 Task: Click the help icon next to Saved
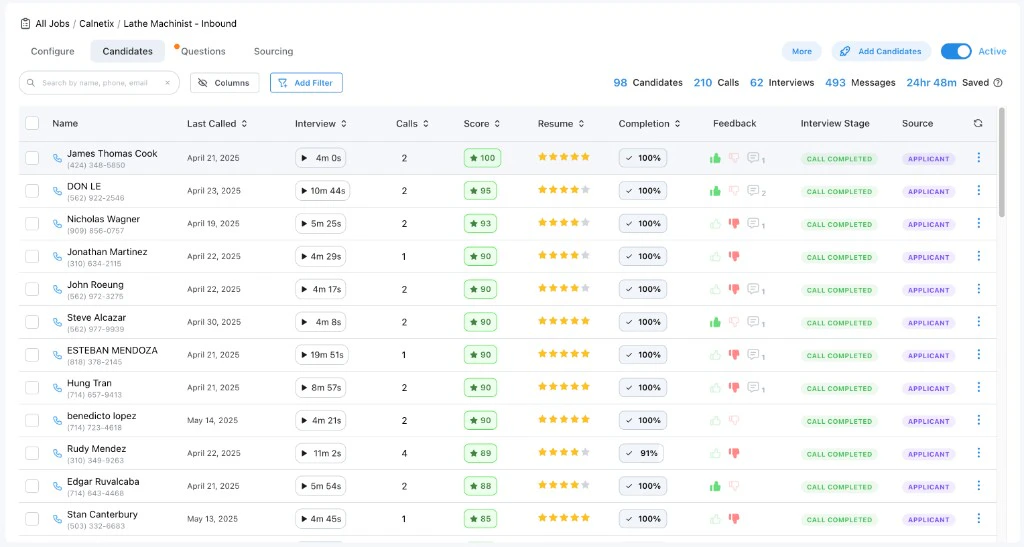click(998, 83)
